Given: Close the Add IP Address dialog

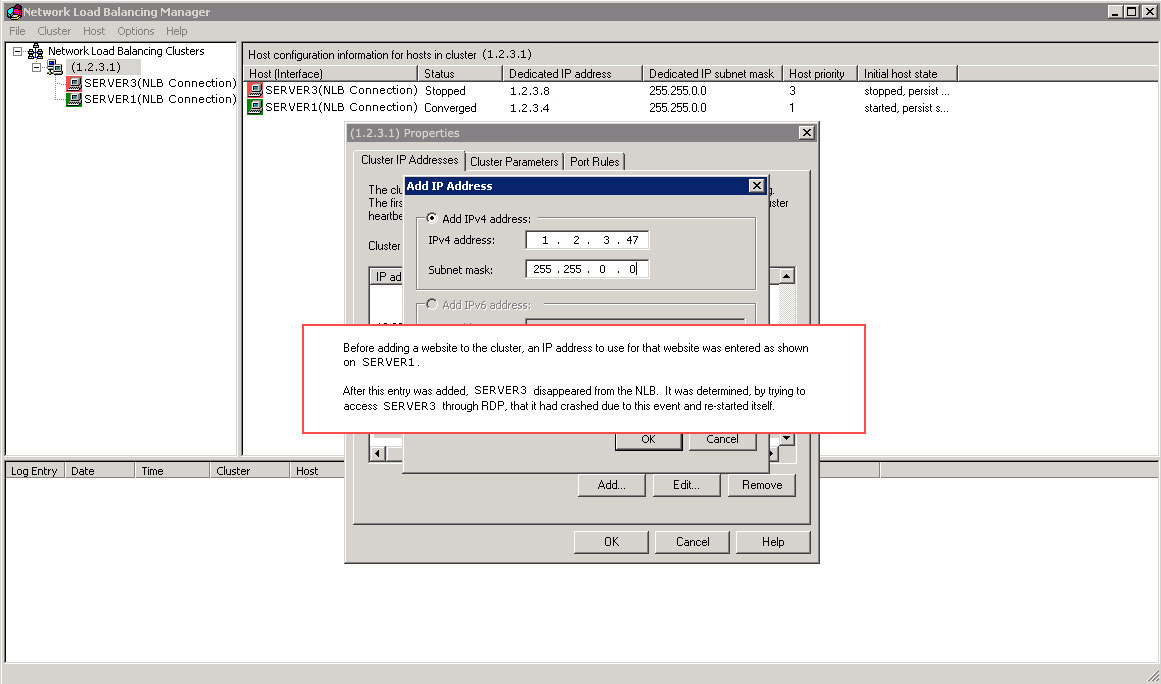Looking at the screenshot, I should (x=756, y=186).
